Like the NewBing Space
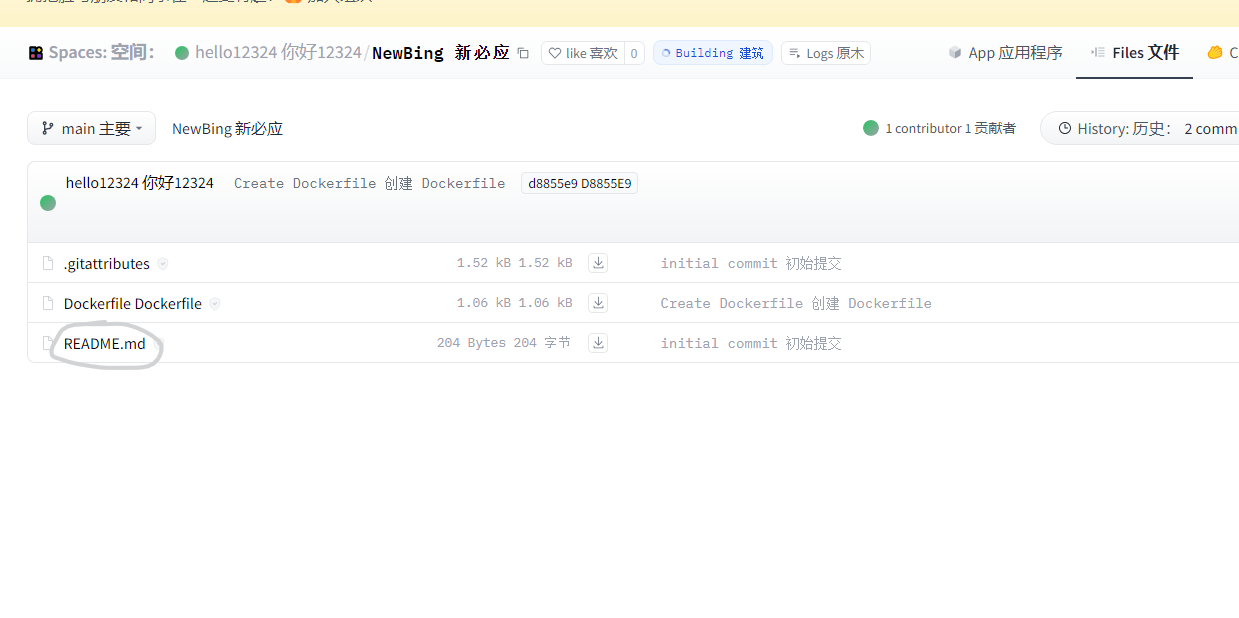 (x=582, y=53)
